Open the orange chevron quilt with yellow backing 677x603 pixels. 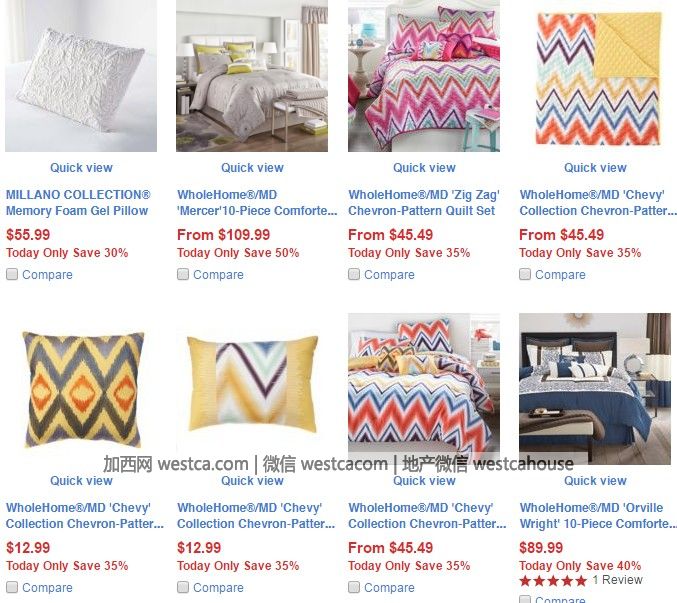[x=598, y=79]
